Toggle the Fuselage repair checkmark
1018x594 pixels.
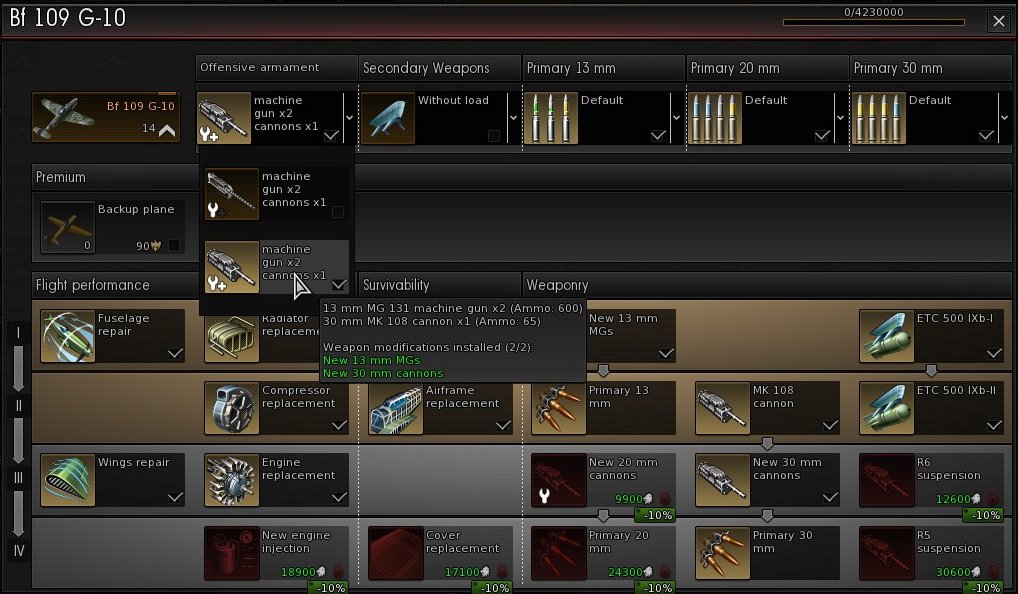[175, 353]
